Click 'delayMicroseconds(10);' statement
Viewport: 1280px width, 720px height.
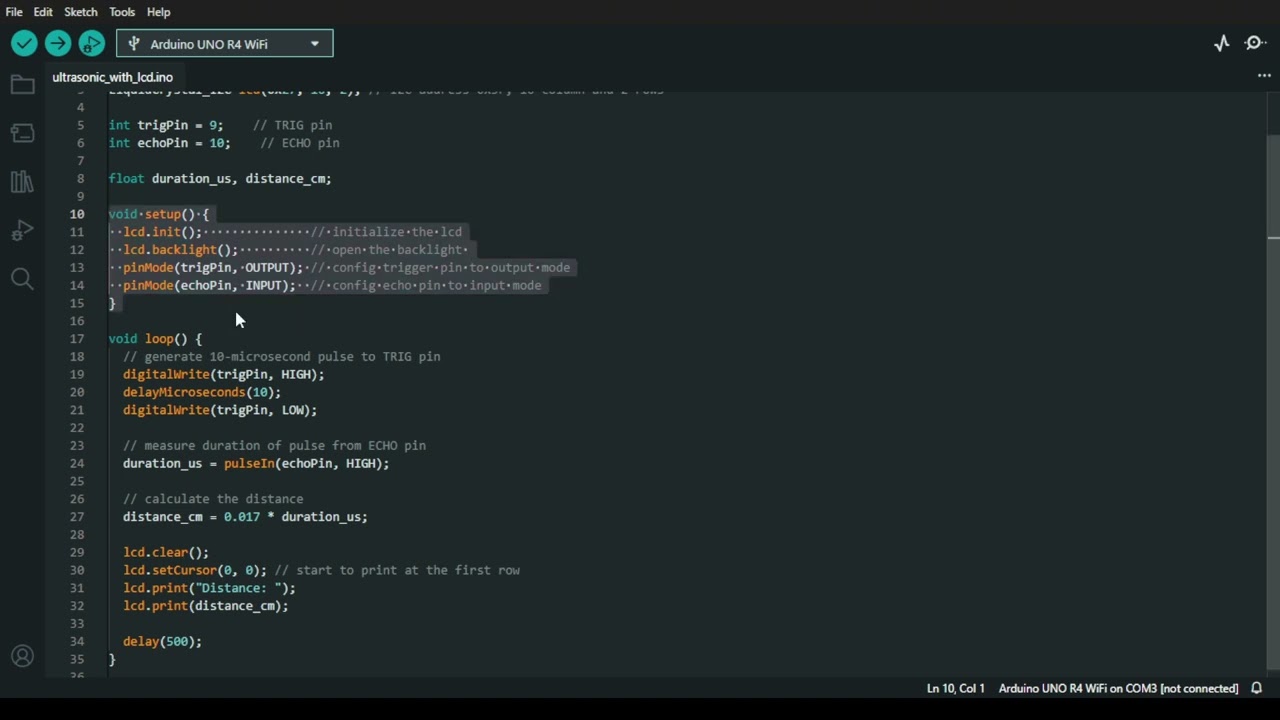coord(202,393)
